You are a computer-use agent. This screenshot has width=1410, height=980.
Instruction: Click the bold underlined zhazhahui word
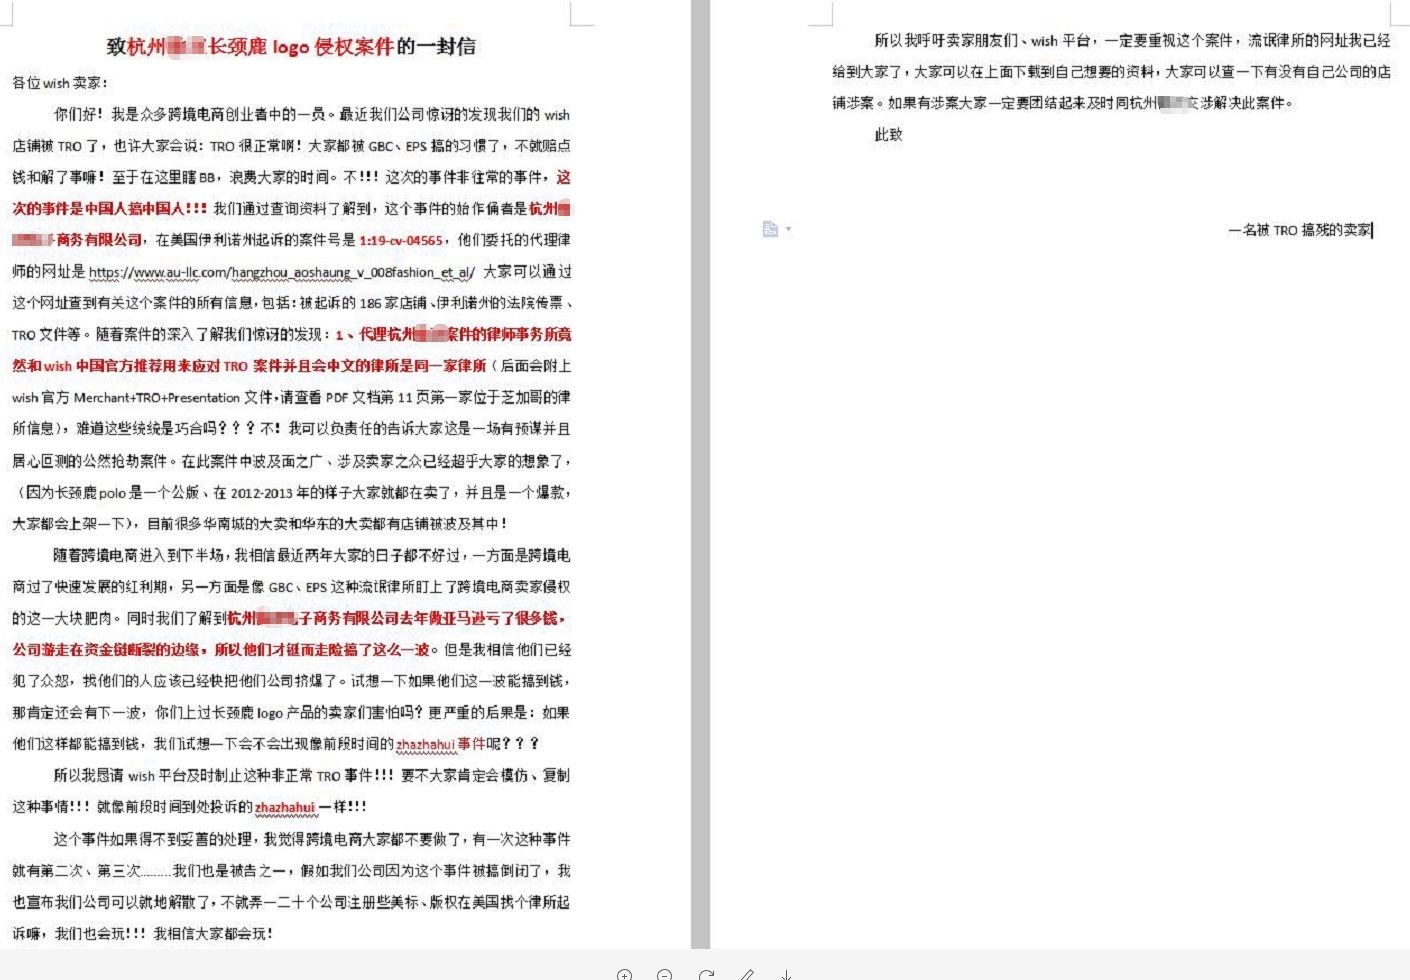click(x=285, y=807)
